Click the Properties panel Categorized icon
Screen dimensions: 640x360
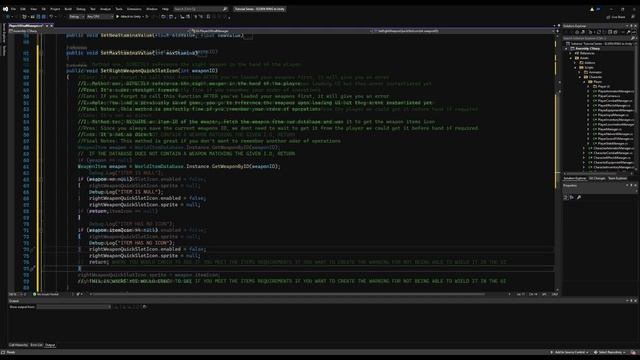(565, 197)
